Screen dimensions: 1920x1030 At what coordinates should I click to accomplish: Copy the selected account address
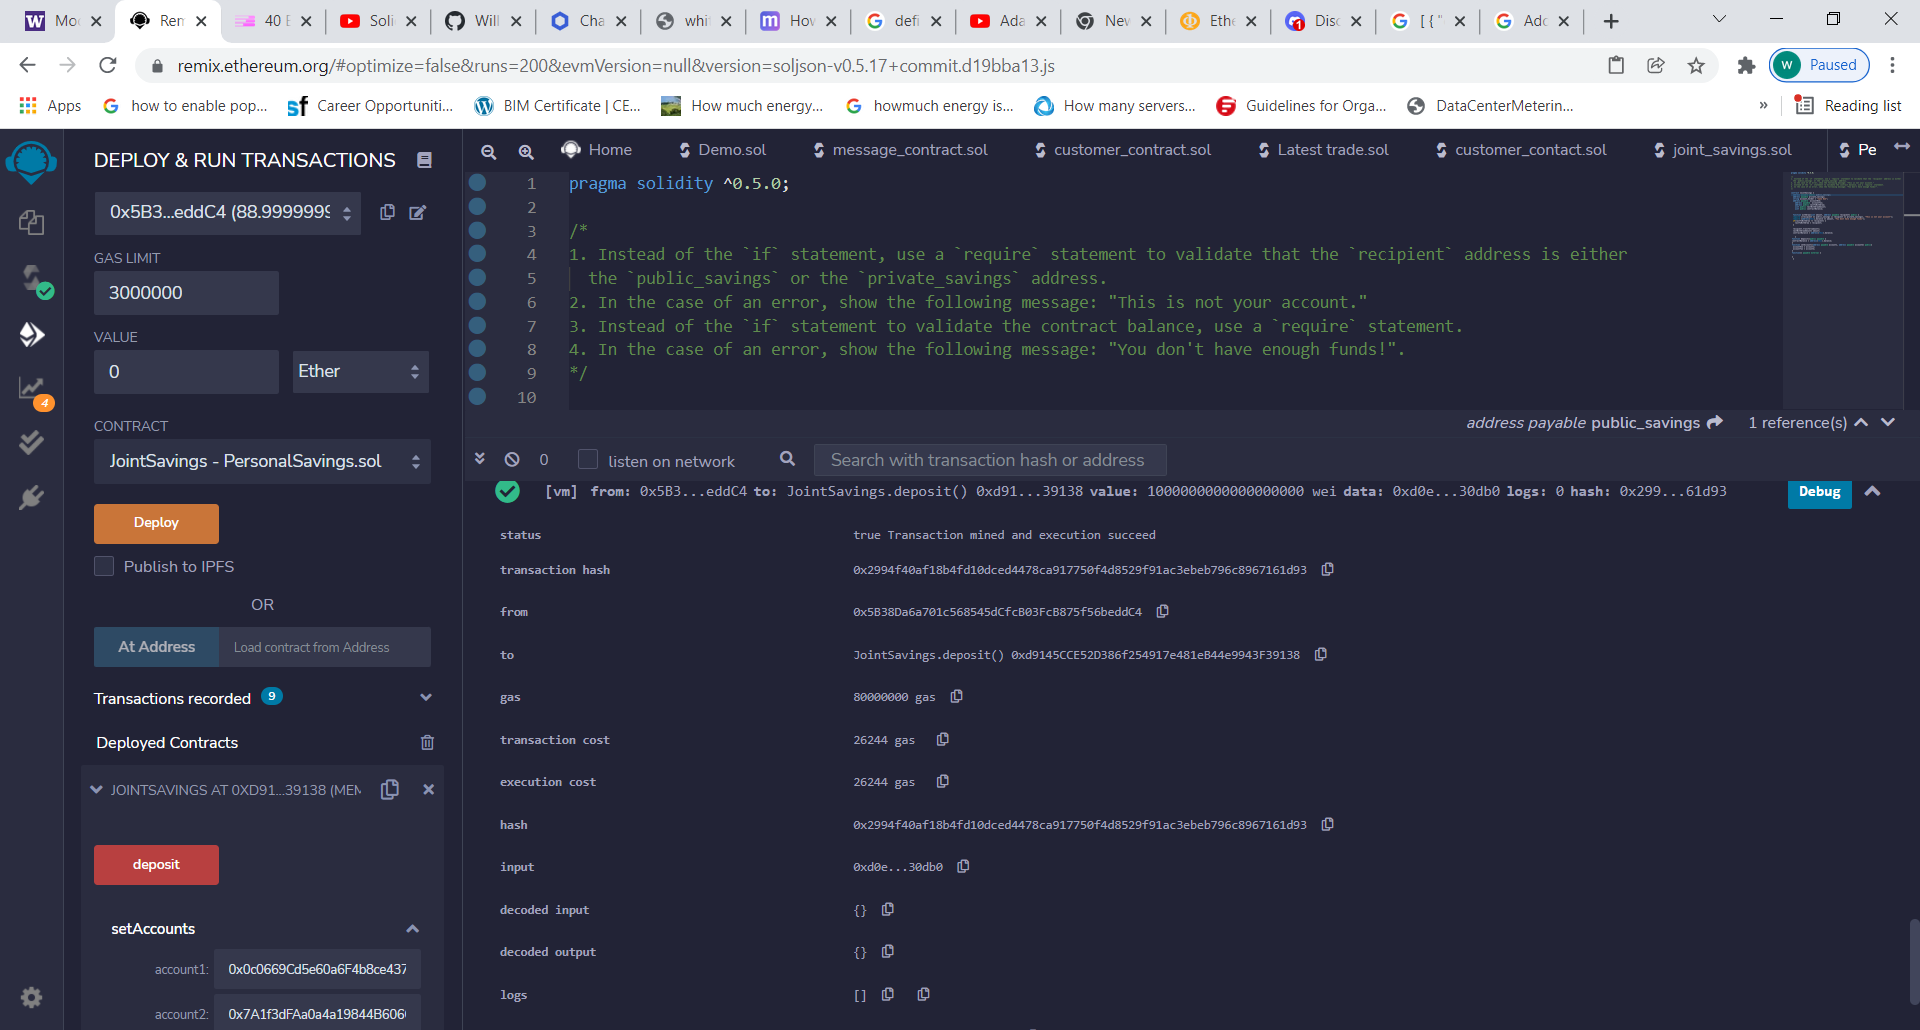tap(387, 212)
